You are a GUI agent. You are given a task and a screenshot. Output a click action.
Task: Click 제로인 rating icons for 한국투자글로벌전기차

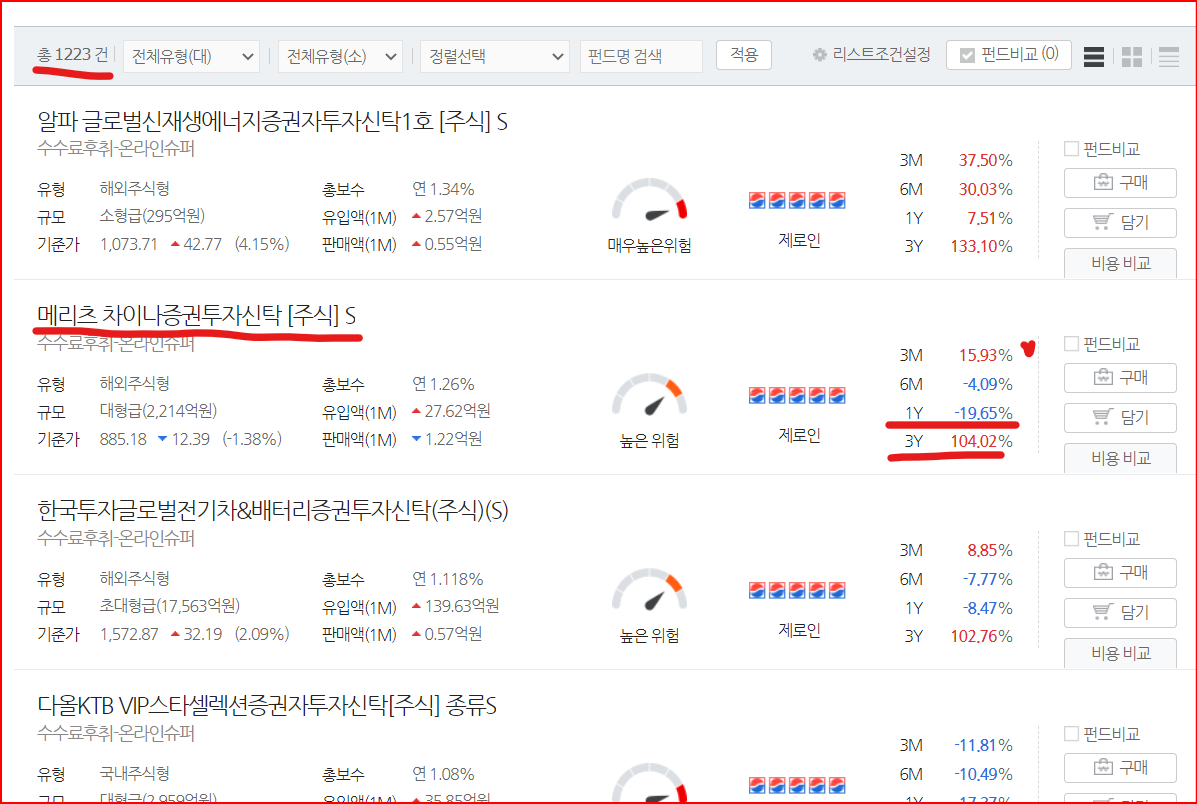(x=797, y=589)
